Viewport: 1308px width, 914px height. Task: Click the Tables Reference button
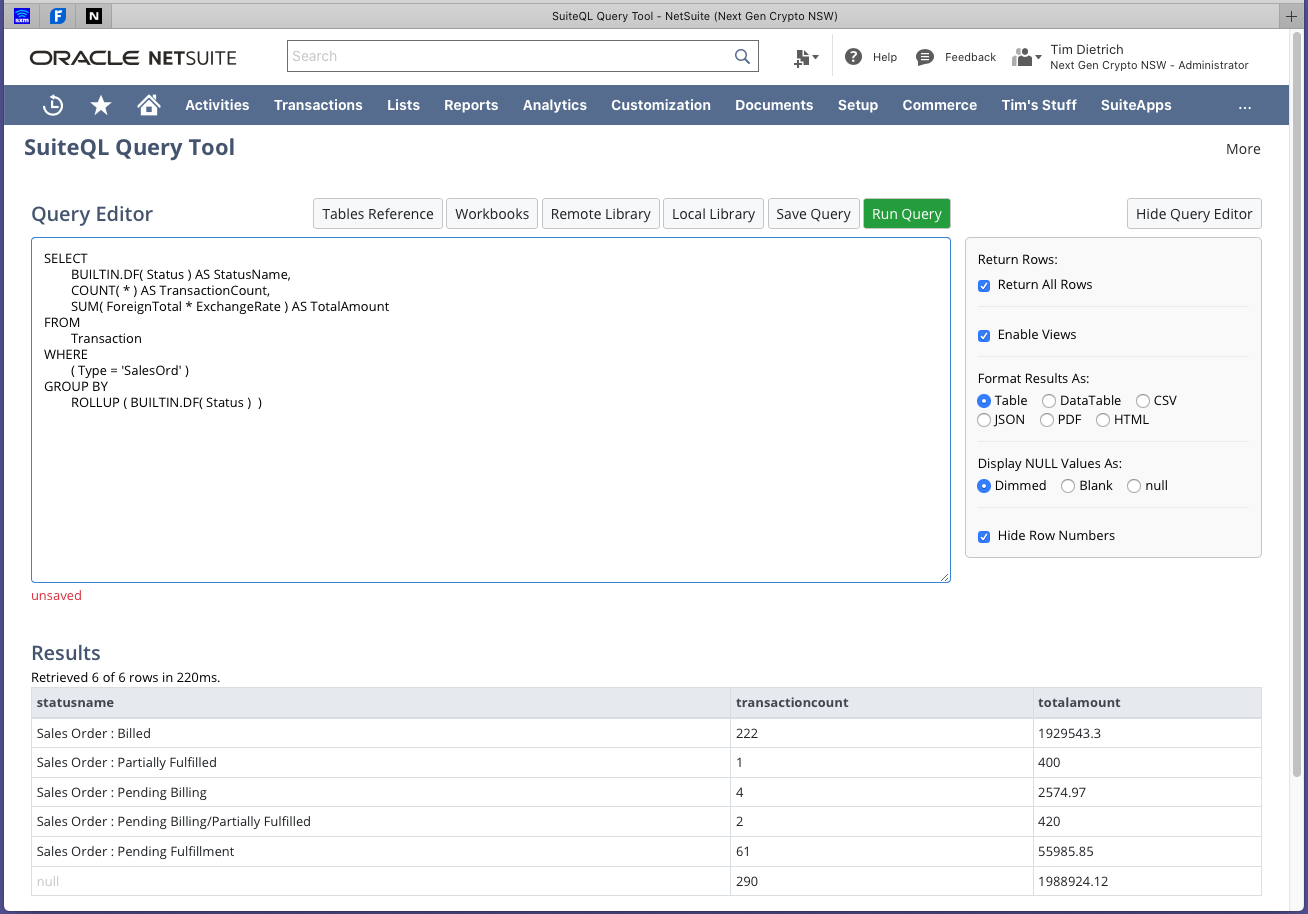click(x=378, y=214)
